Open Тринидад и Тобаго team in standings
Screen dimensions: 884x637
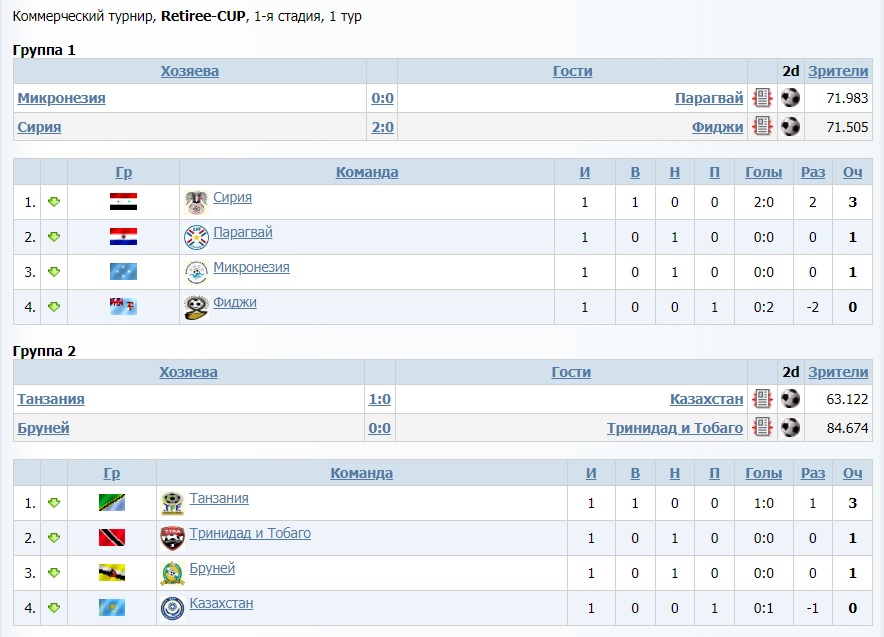point(250,533)
